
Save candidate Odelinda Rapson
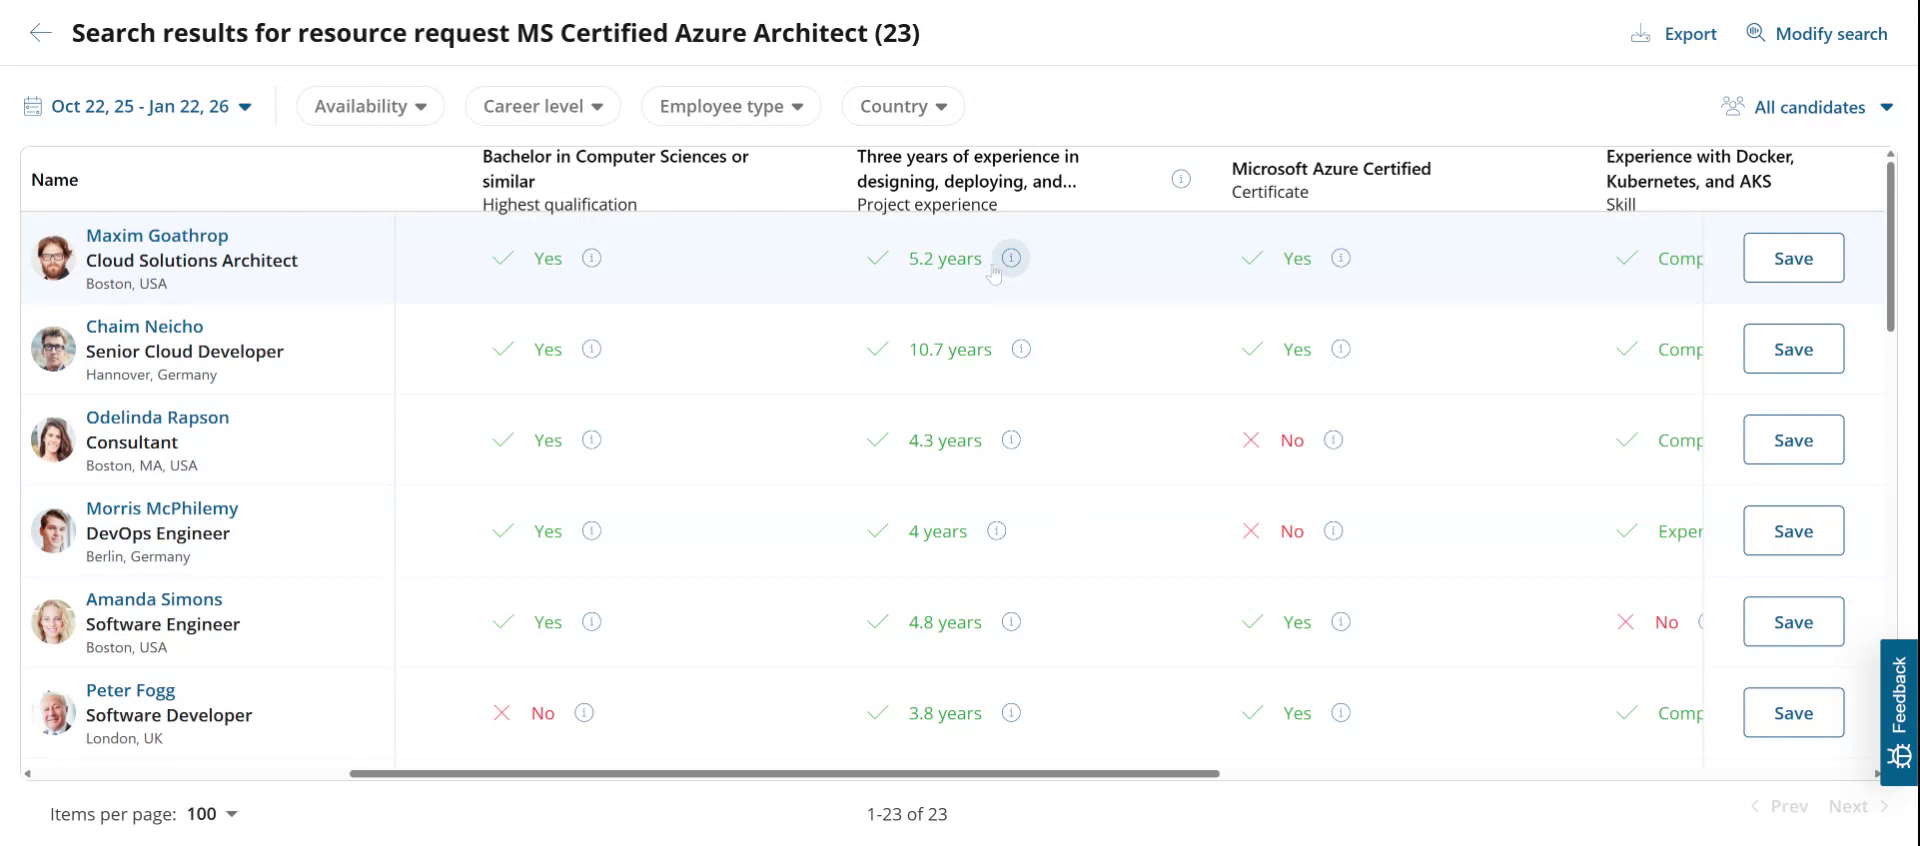[1793, 440]
